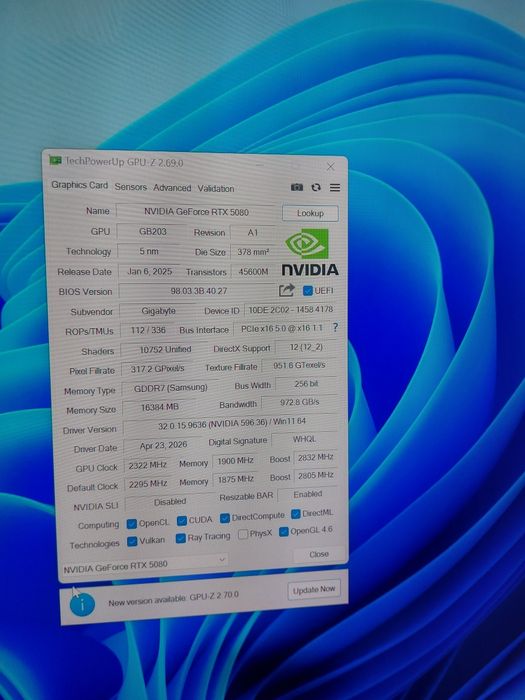Click the NVIDIA logo image
The image size is (525, 700).
[x=310, y=253]
